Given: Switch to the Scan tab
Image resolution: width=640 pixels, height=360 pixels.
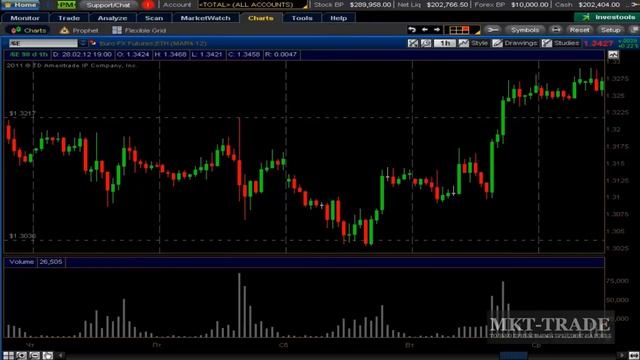Looking at the screenshot, I should click(x=154, y=18).
